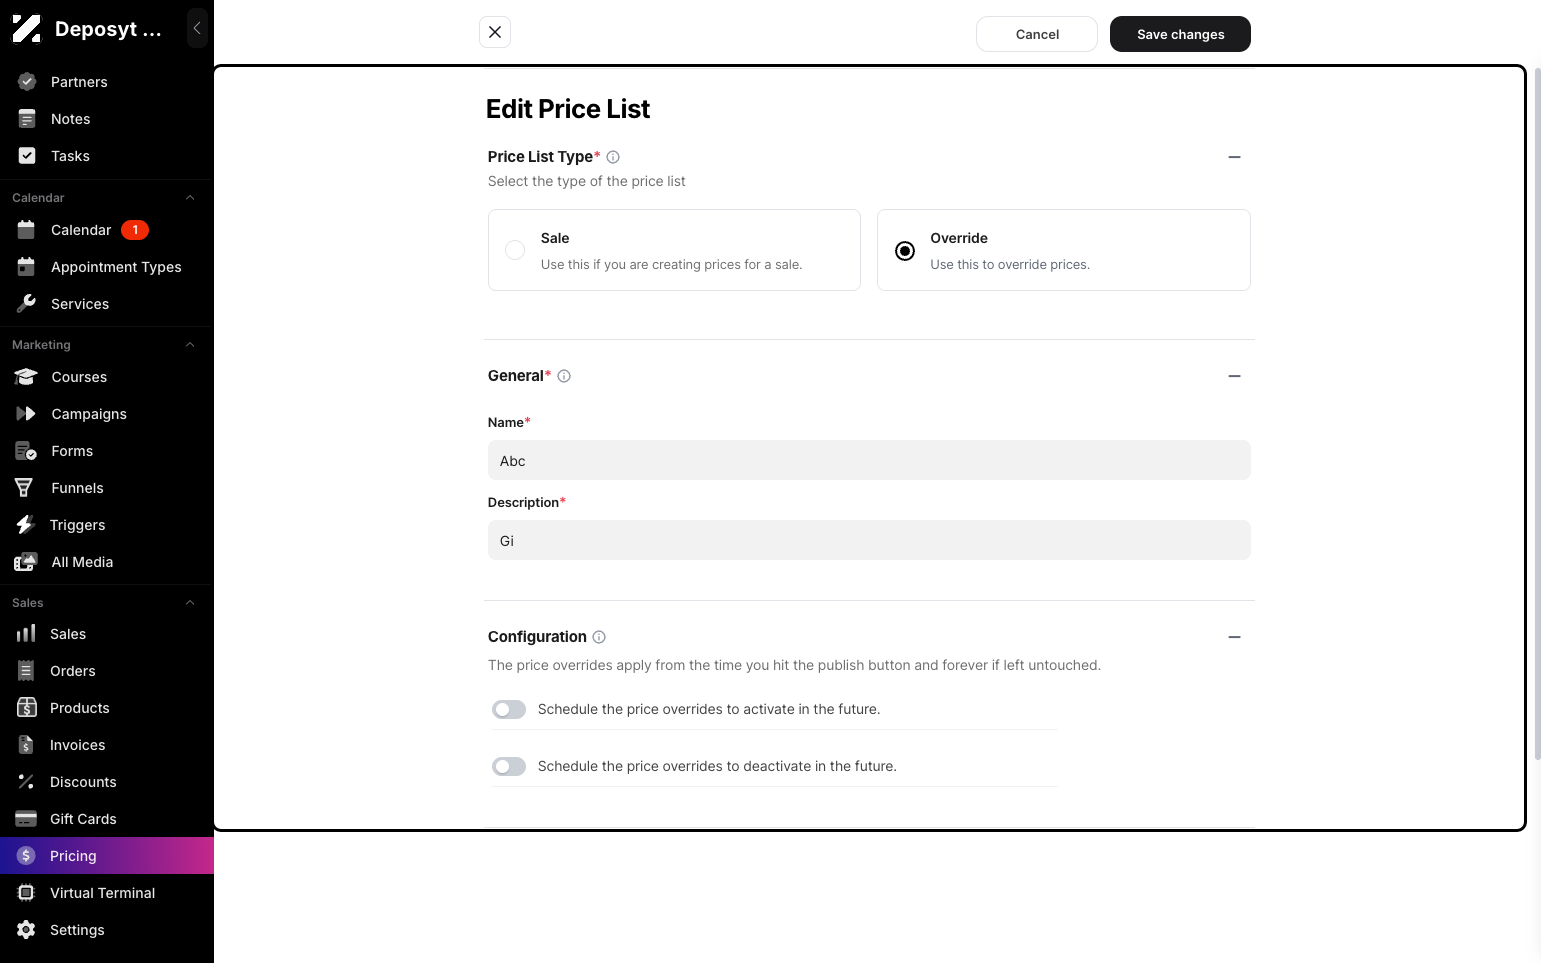Open the Virtual Terminal menu item
Screen dimensions: 1541x963
click(x=107, y=893)
